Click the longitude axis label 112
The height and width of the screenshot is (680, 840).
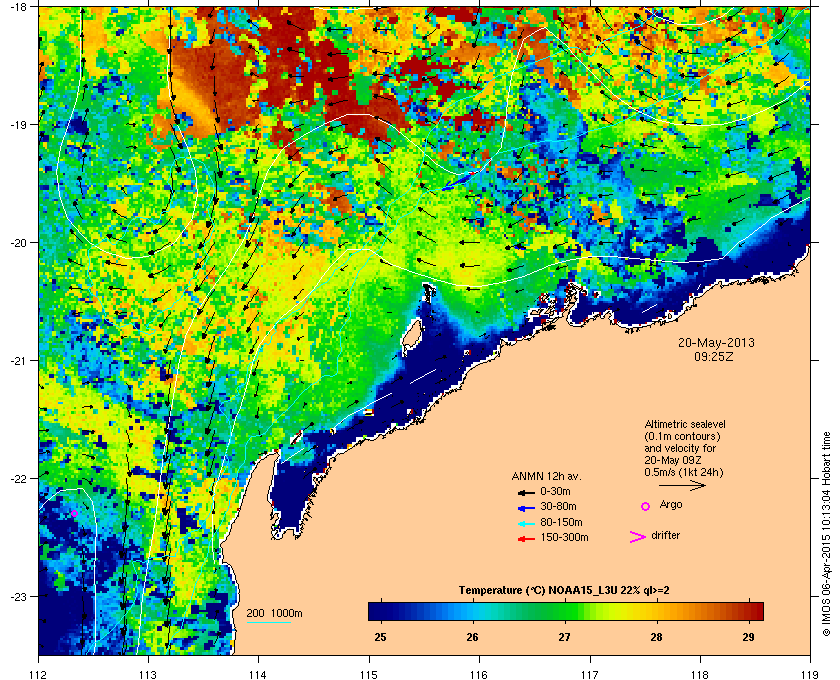point(39,675)
